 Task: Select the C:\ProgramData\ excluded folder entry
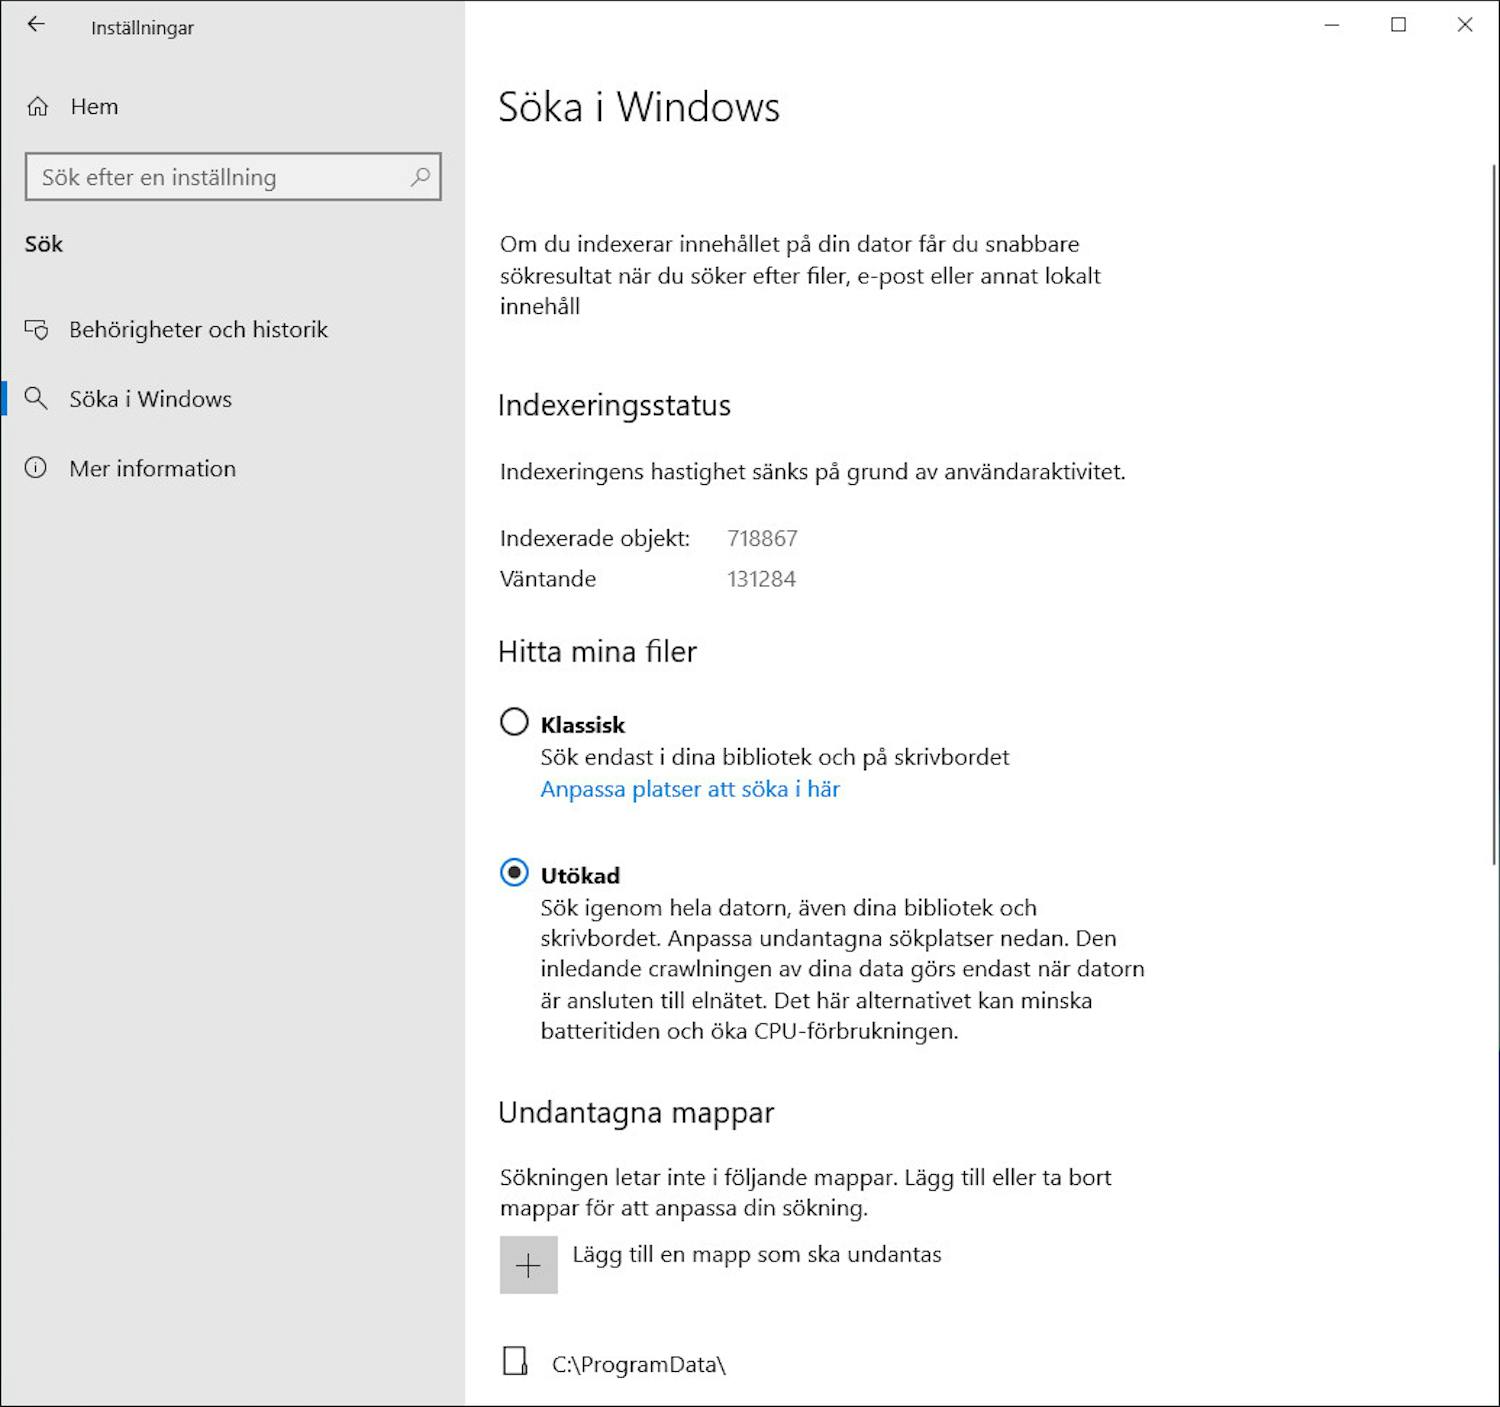click(640, 1362)
